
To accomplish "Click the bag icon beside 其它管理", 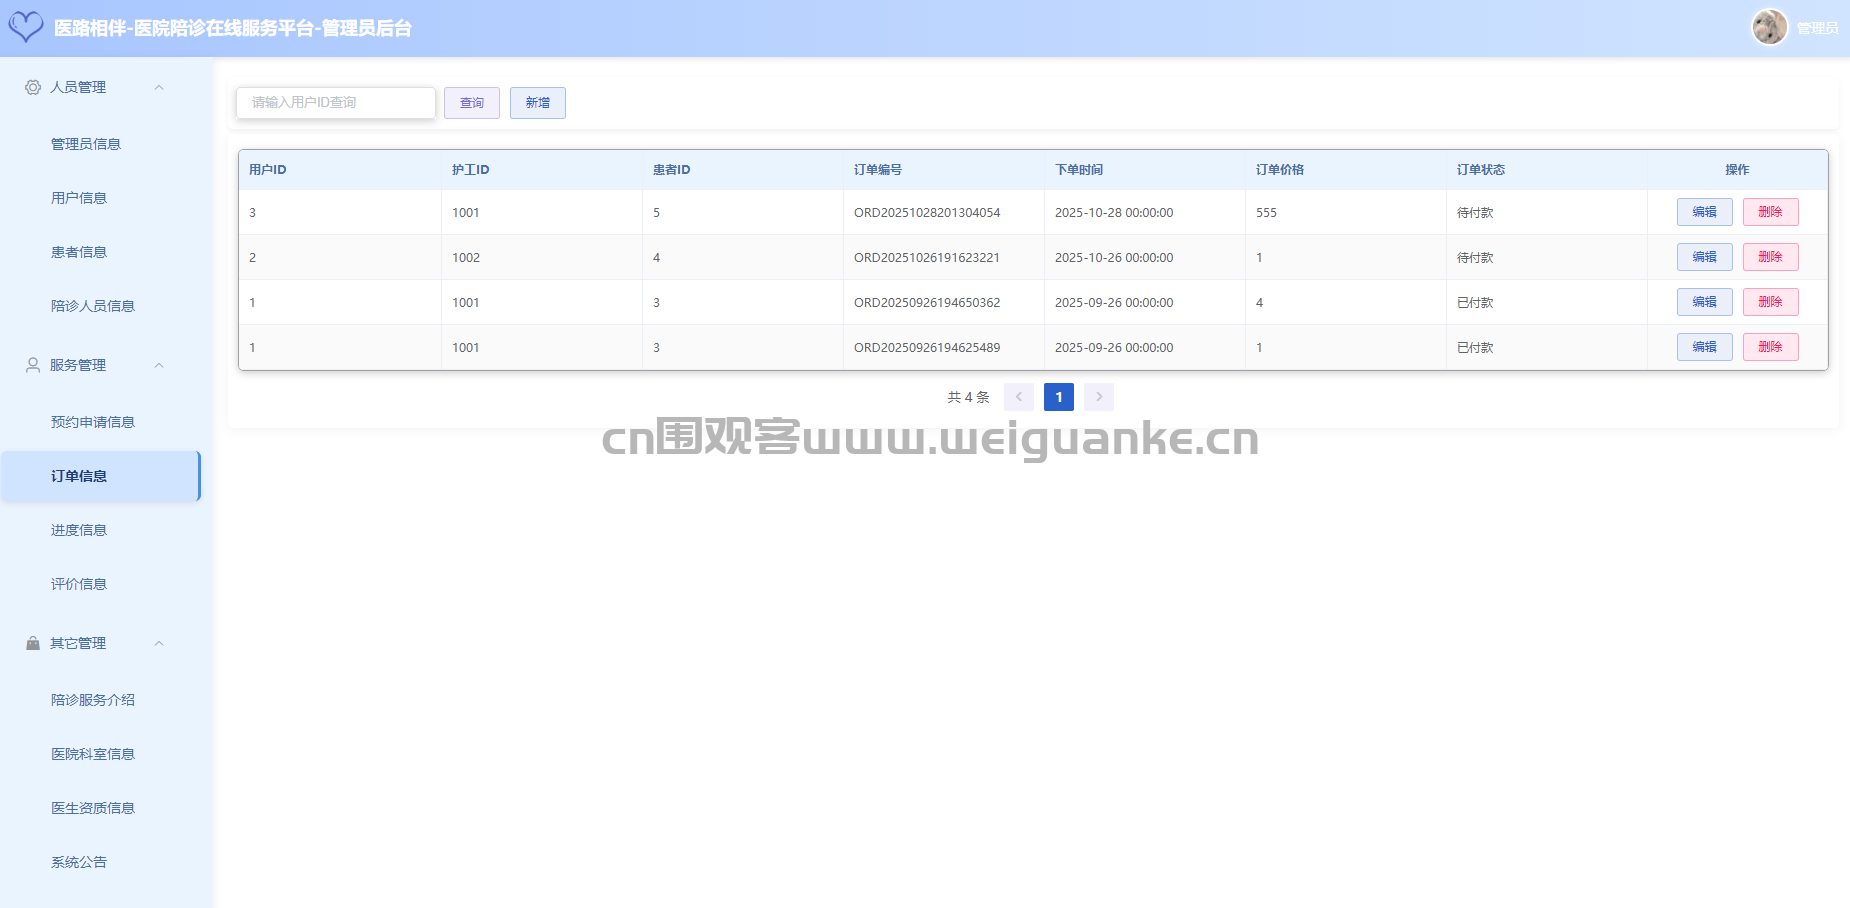I will point(33,643).
